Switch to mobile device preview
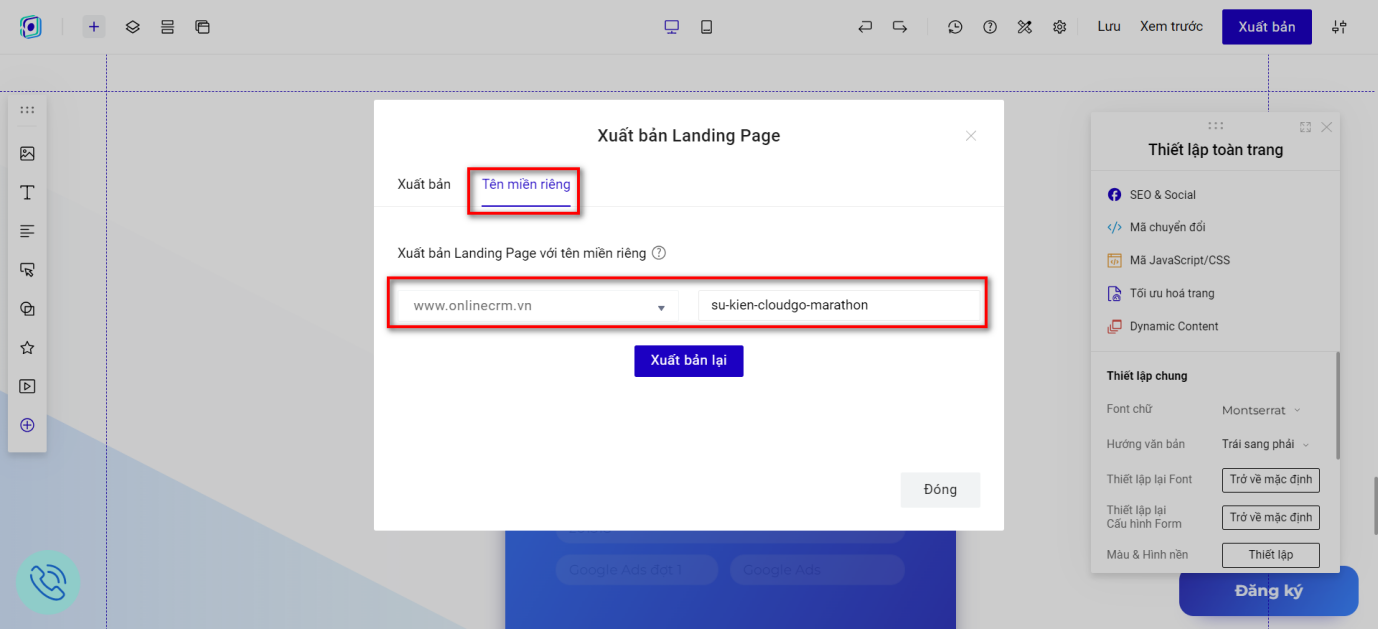The height and width of the screenshot is (629, 1378). [707, 27]
